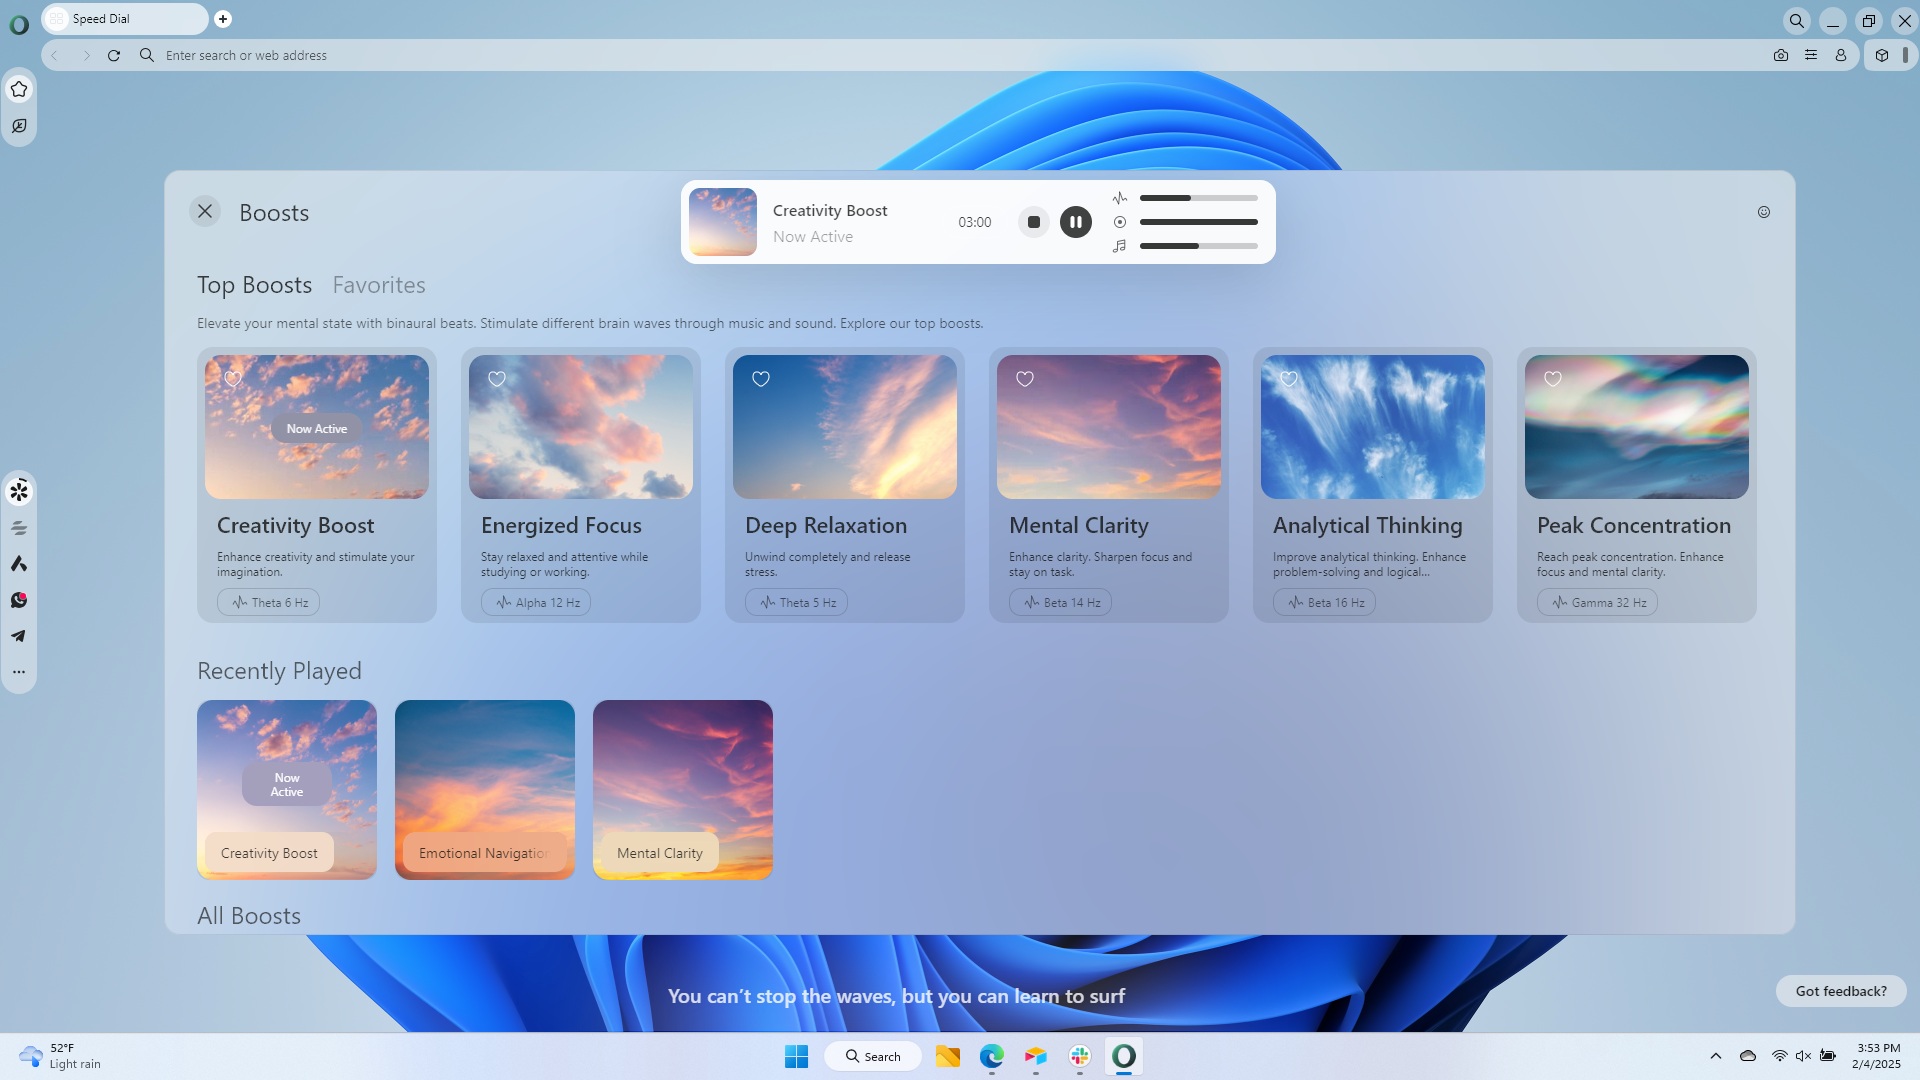Click the smiley feedback icon in Boosts panel
The height and width of the screenshot is (1080, 1920).
point(1764,212)
